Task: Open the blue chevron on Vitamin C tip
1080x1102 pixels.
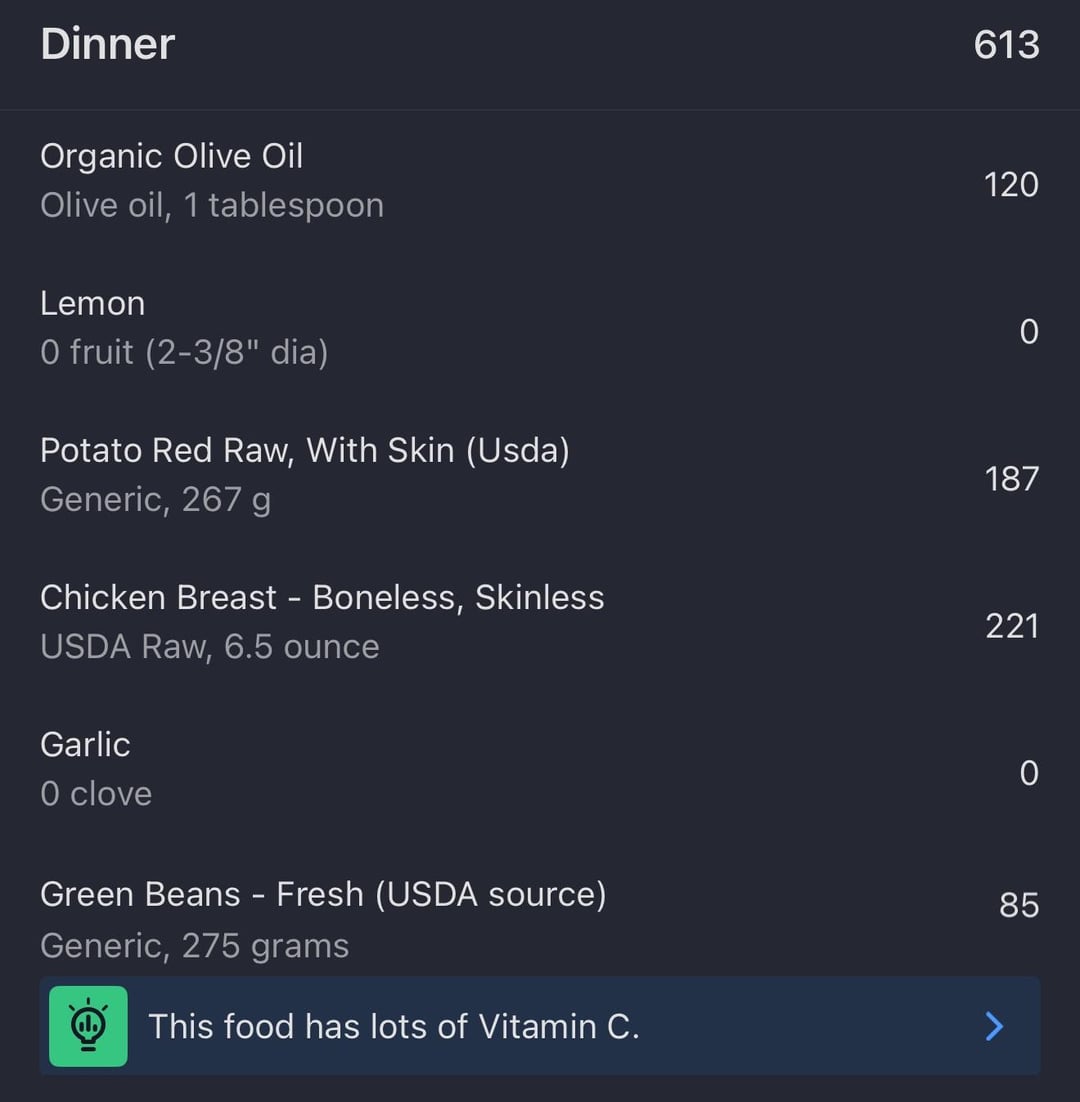Action: click(994, 1026)
